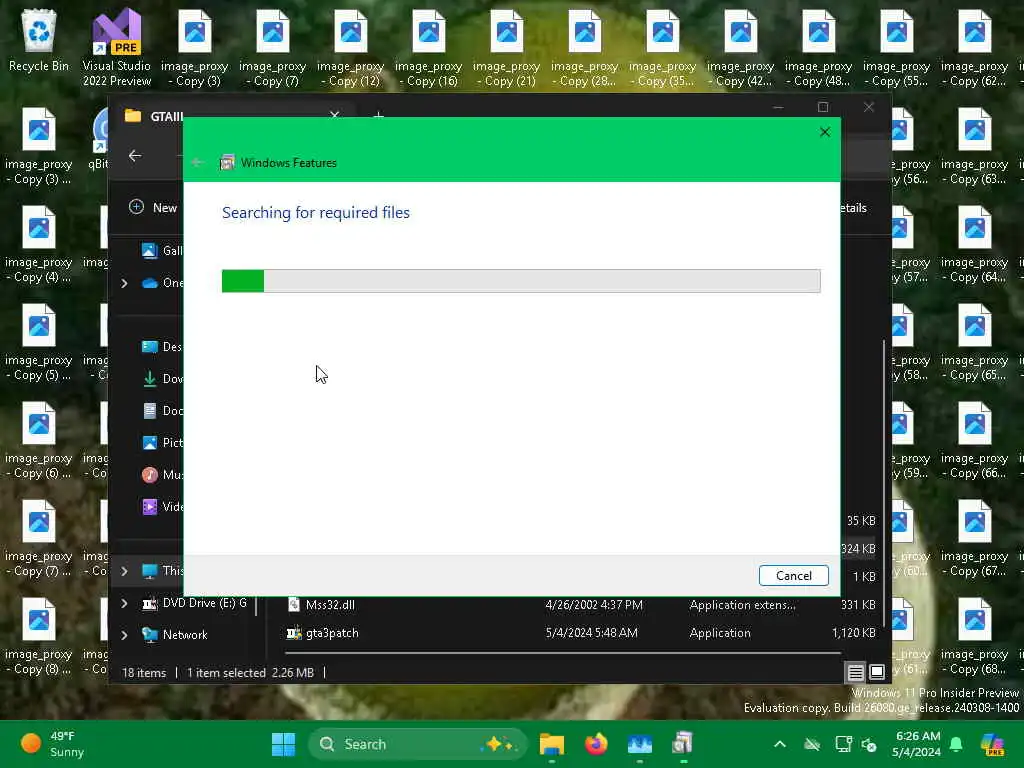Close the GTAIII File Explorer tab
This screenshot has height=768, width=1024.
click(x=334, y=115)
